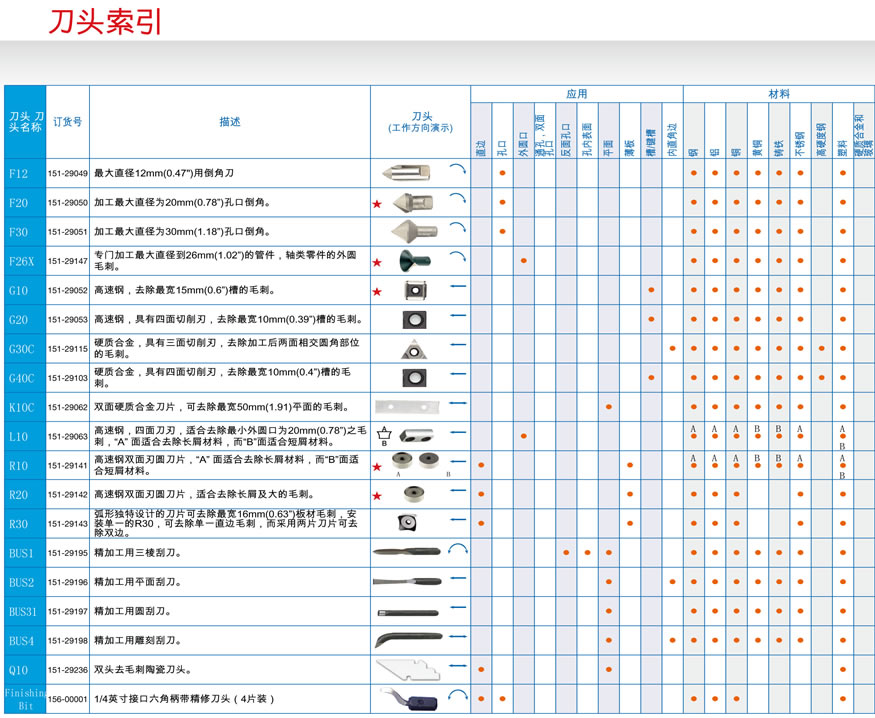Screen dimensions: 875x718
Task: Click the double-headed arrow in the BUS4 row
Action: coord(458,636)
